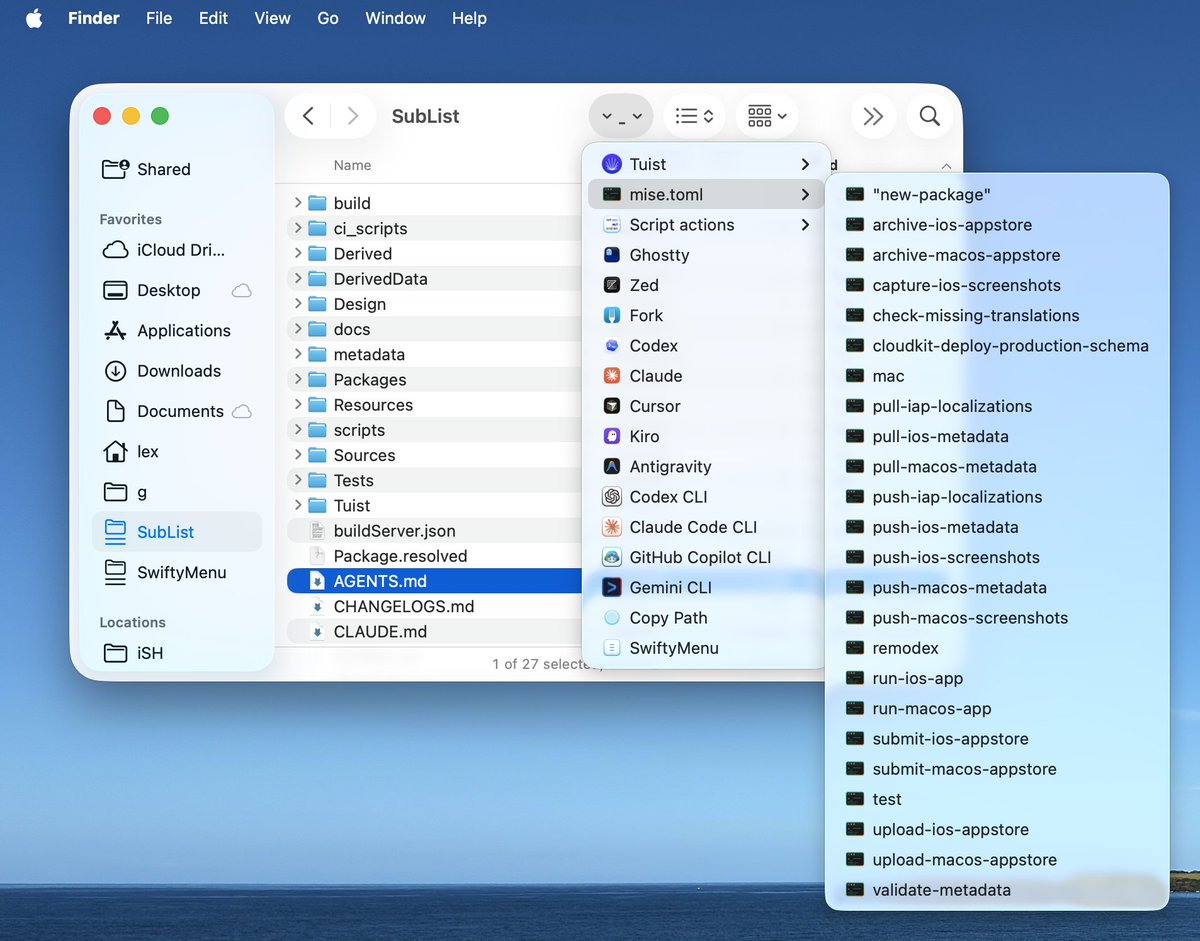The height and width of the screenshot is (941, 1200).
Task: Run the remodex task
Action: [997, 648]
